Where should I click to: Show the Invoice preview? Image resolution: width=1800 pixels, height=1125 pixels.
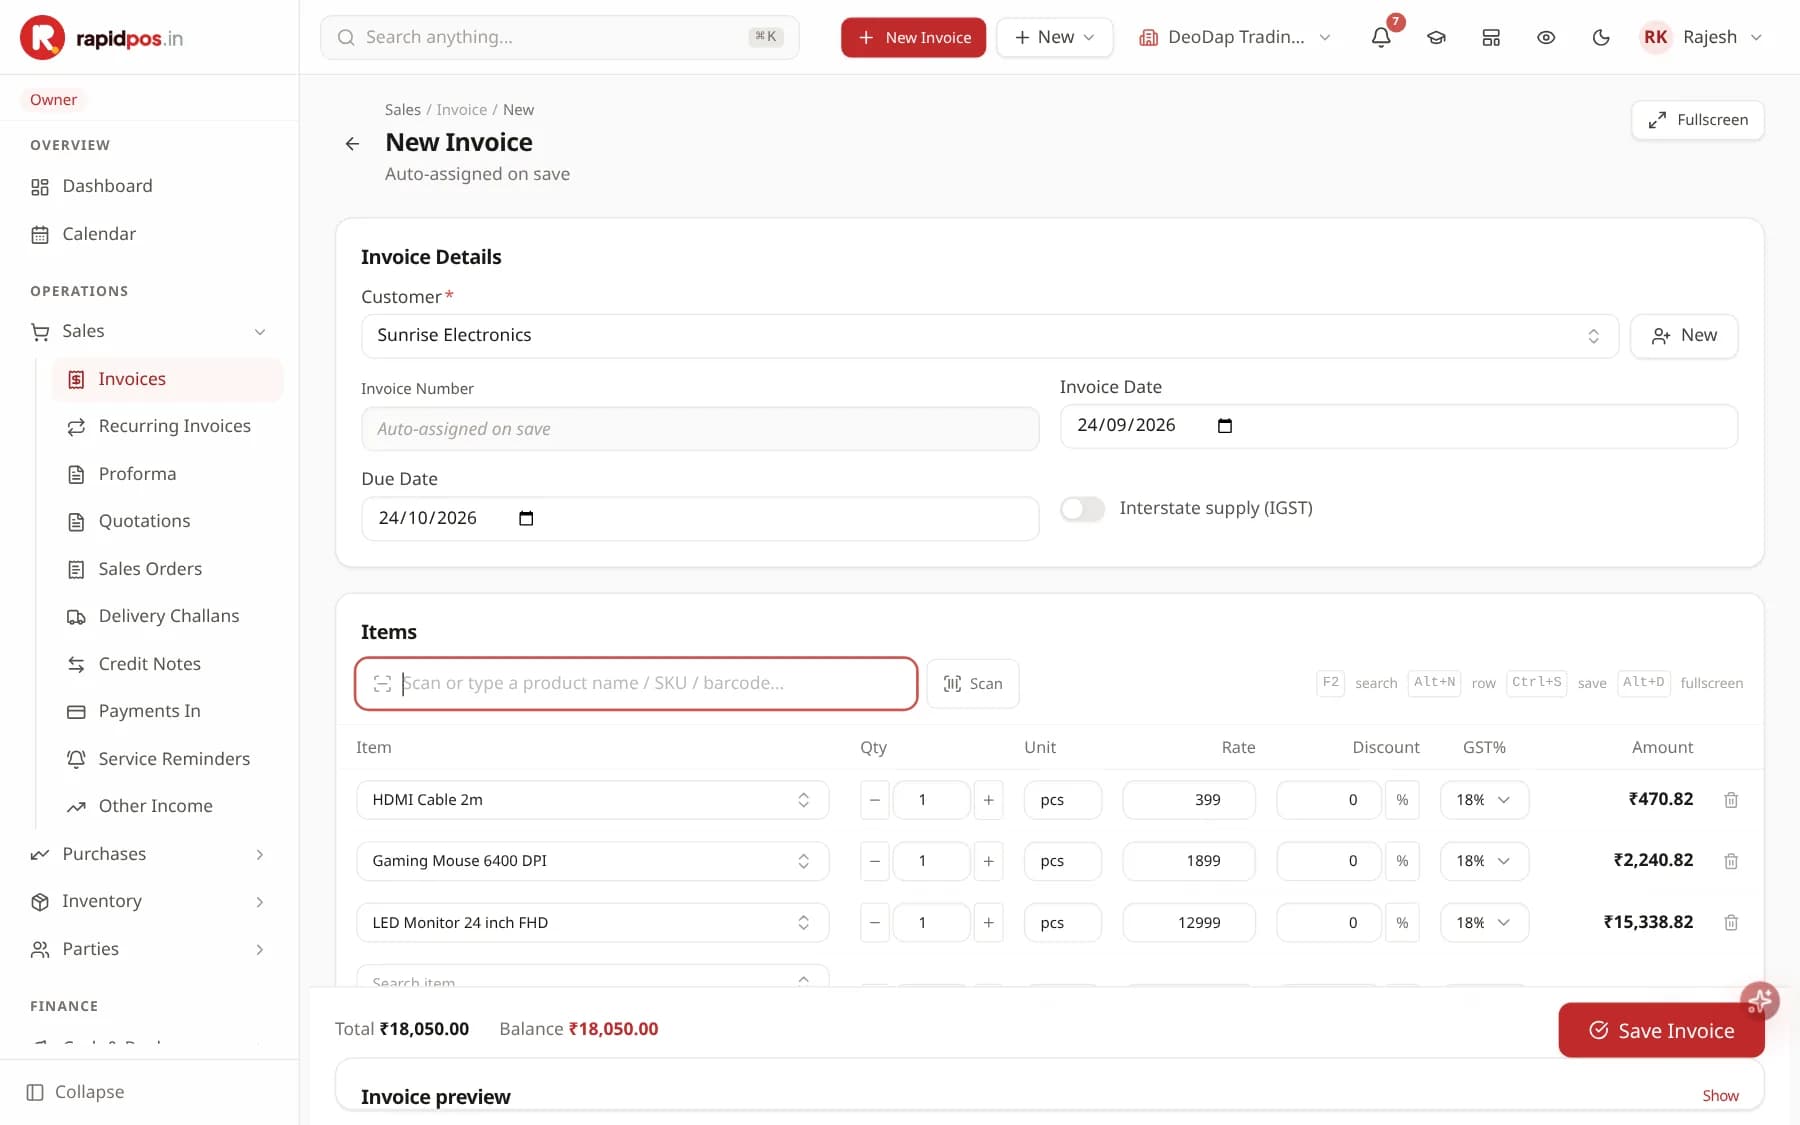(1720, 1096)
